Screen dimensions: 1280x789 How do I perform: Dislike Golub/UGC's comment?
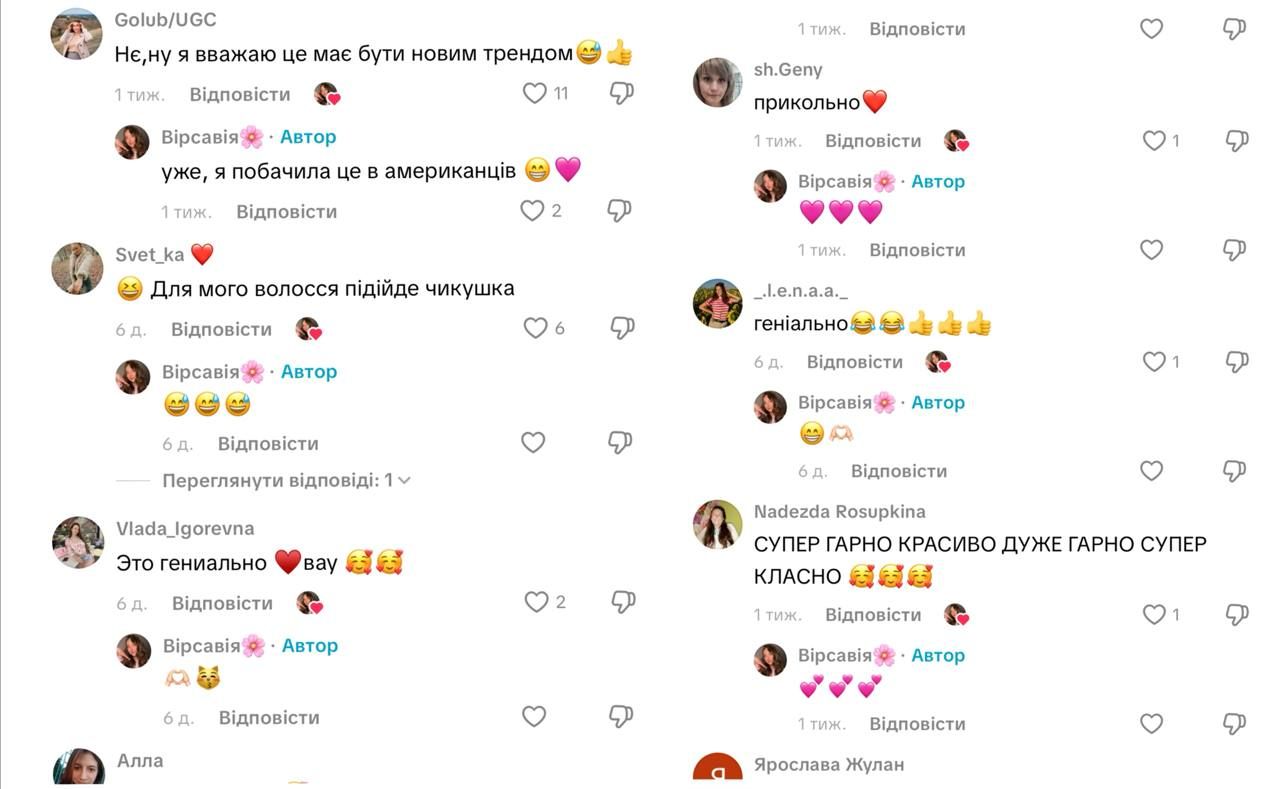click(x=621, y=93)
